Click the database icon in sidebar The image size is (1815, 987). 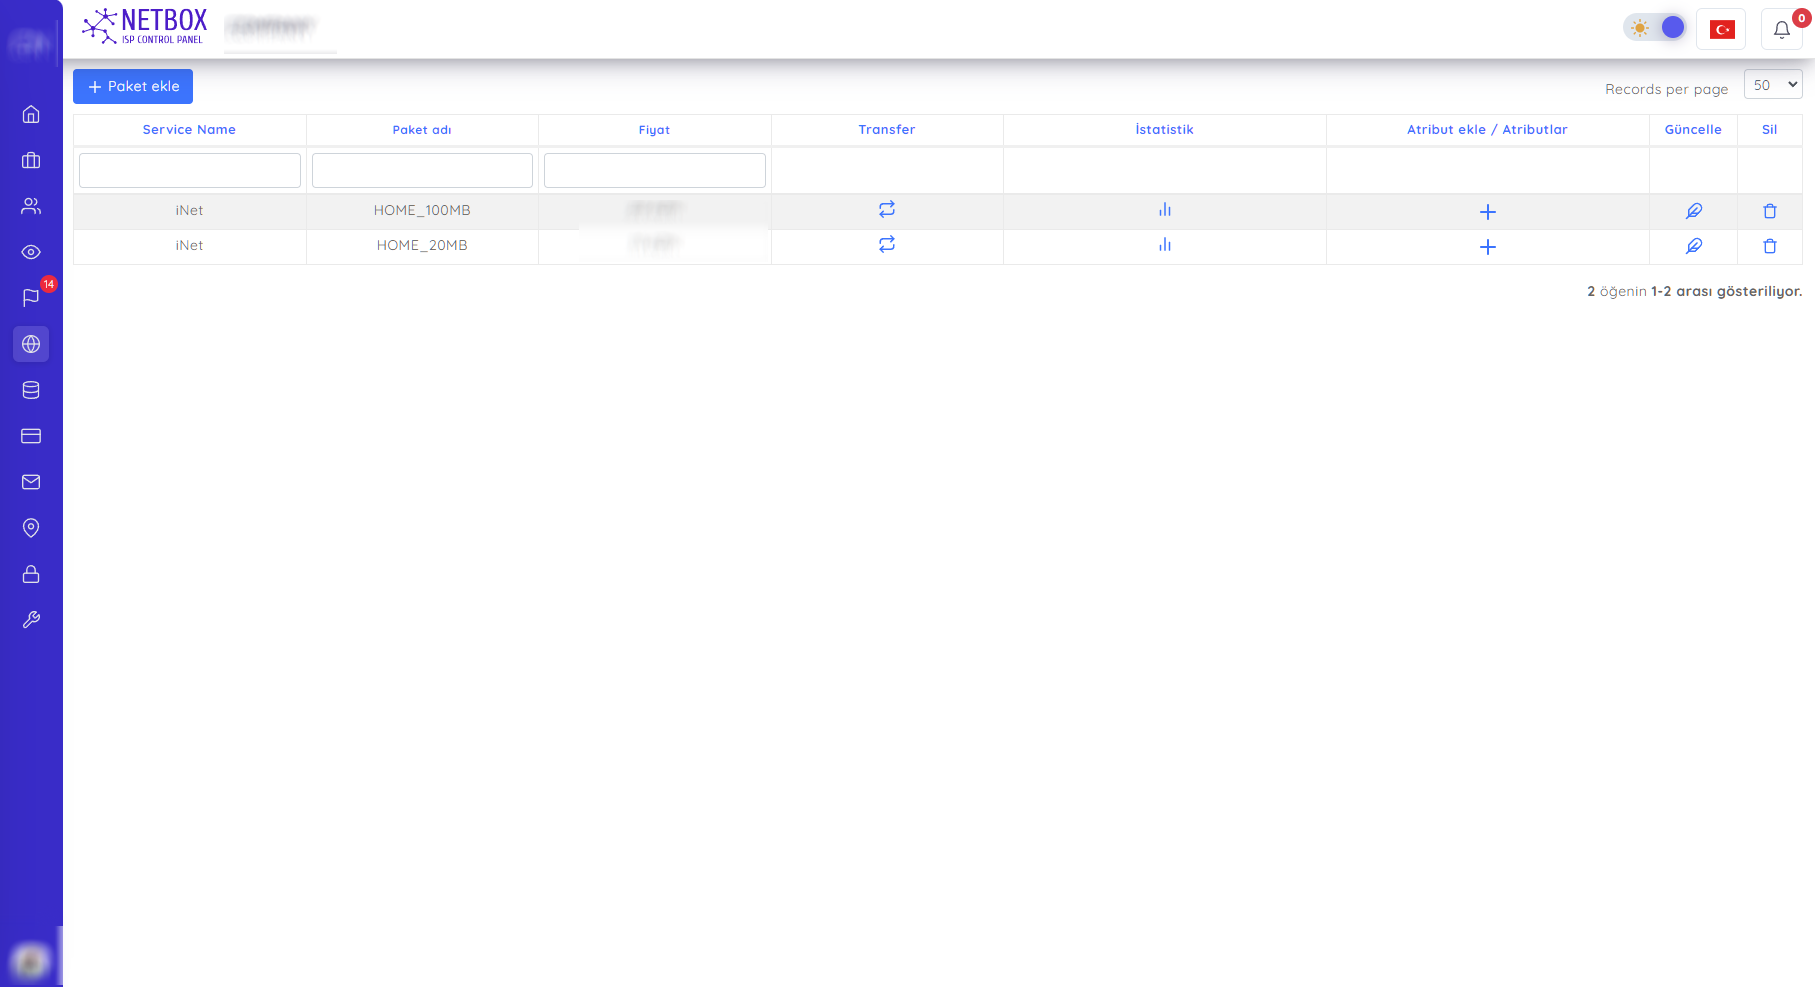coord(31,390)
